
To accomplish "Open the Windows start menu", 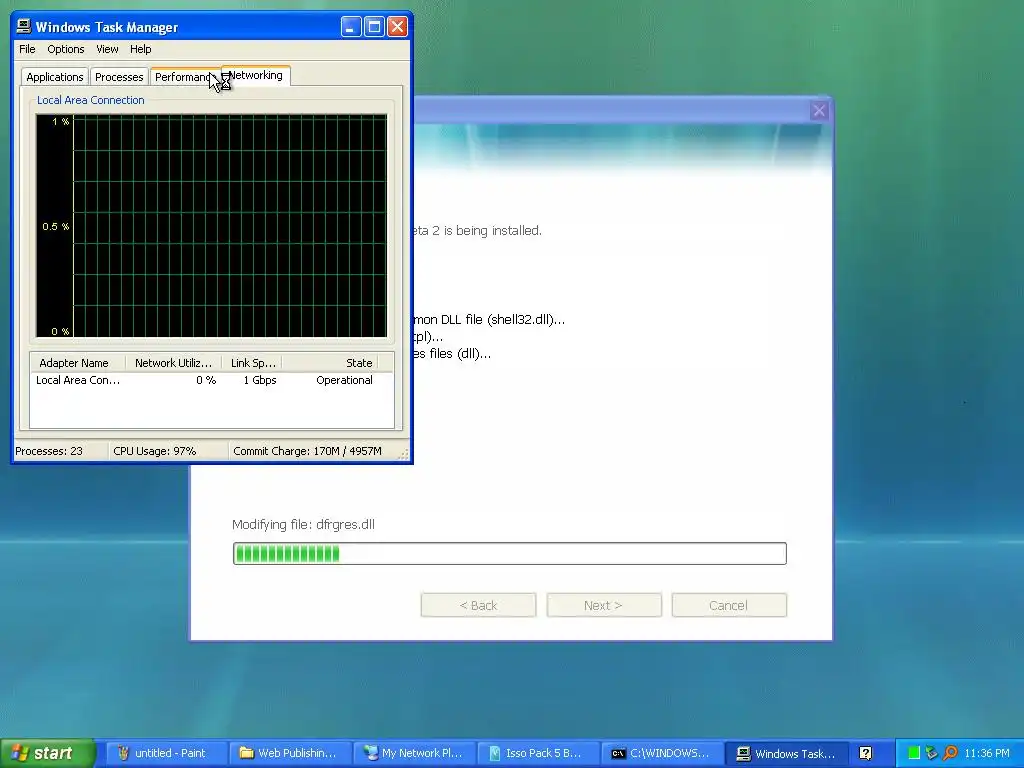I will pos(46,753).
